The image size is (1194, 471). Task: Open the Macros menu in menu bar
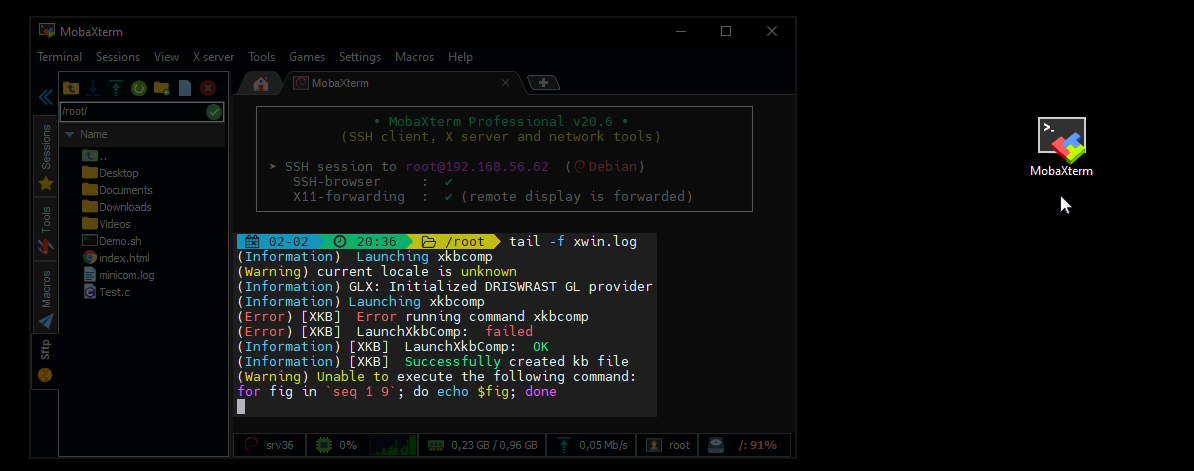click(x=414, y=57)
